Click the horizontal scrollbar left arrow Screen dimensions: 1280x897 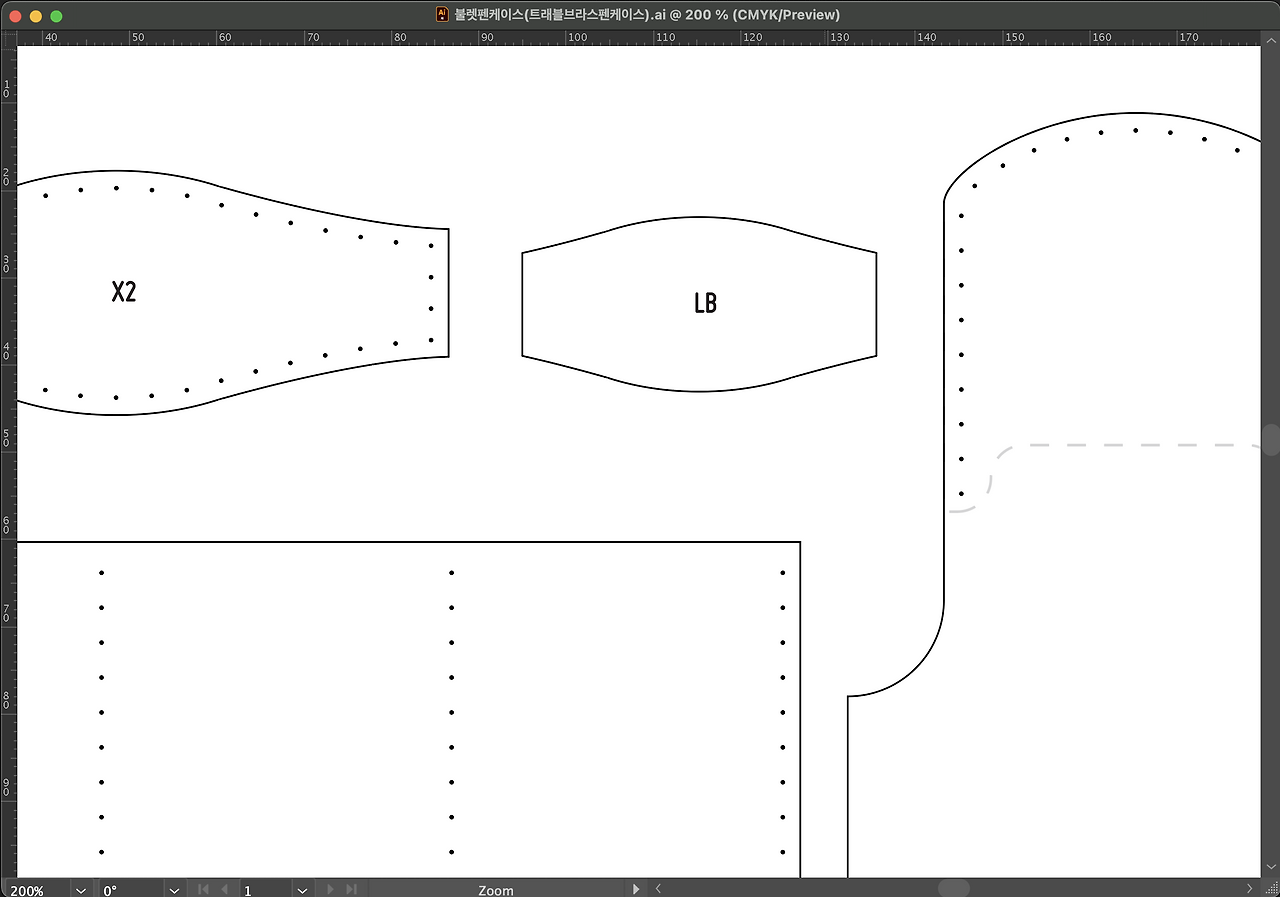tap(658, 888)
